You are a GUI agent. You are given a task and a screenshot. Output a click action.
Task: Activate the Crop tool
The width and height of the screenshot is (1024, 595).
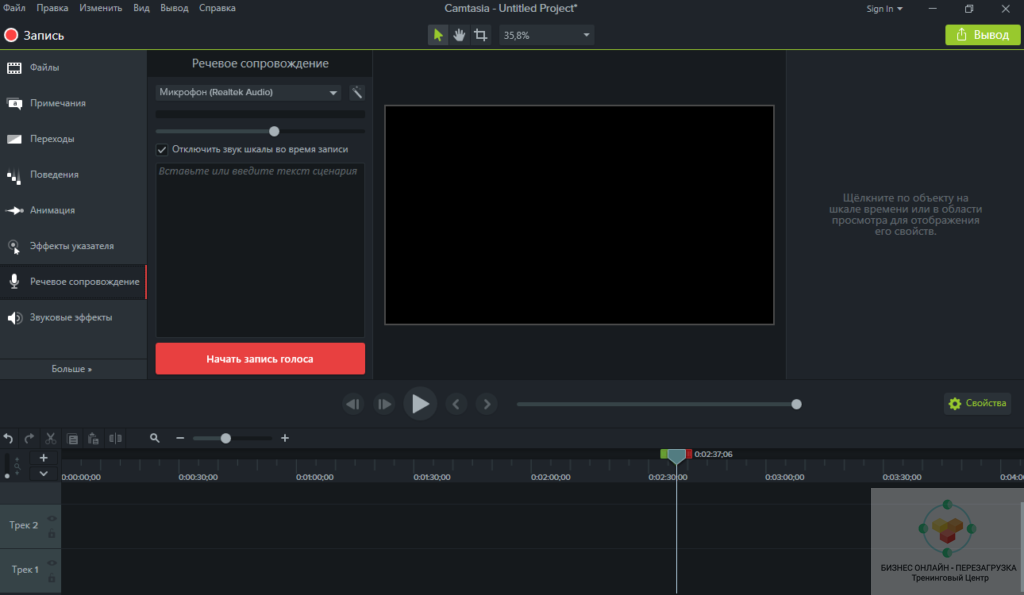pyautogui.click(x=481, y=35)
